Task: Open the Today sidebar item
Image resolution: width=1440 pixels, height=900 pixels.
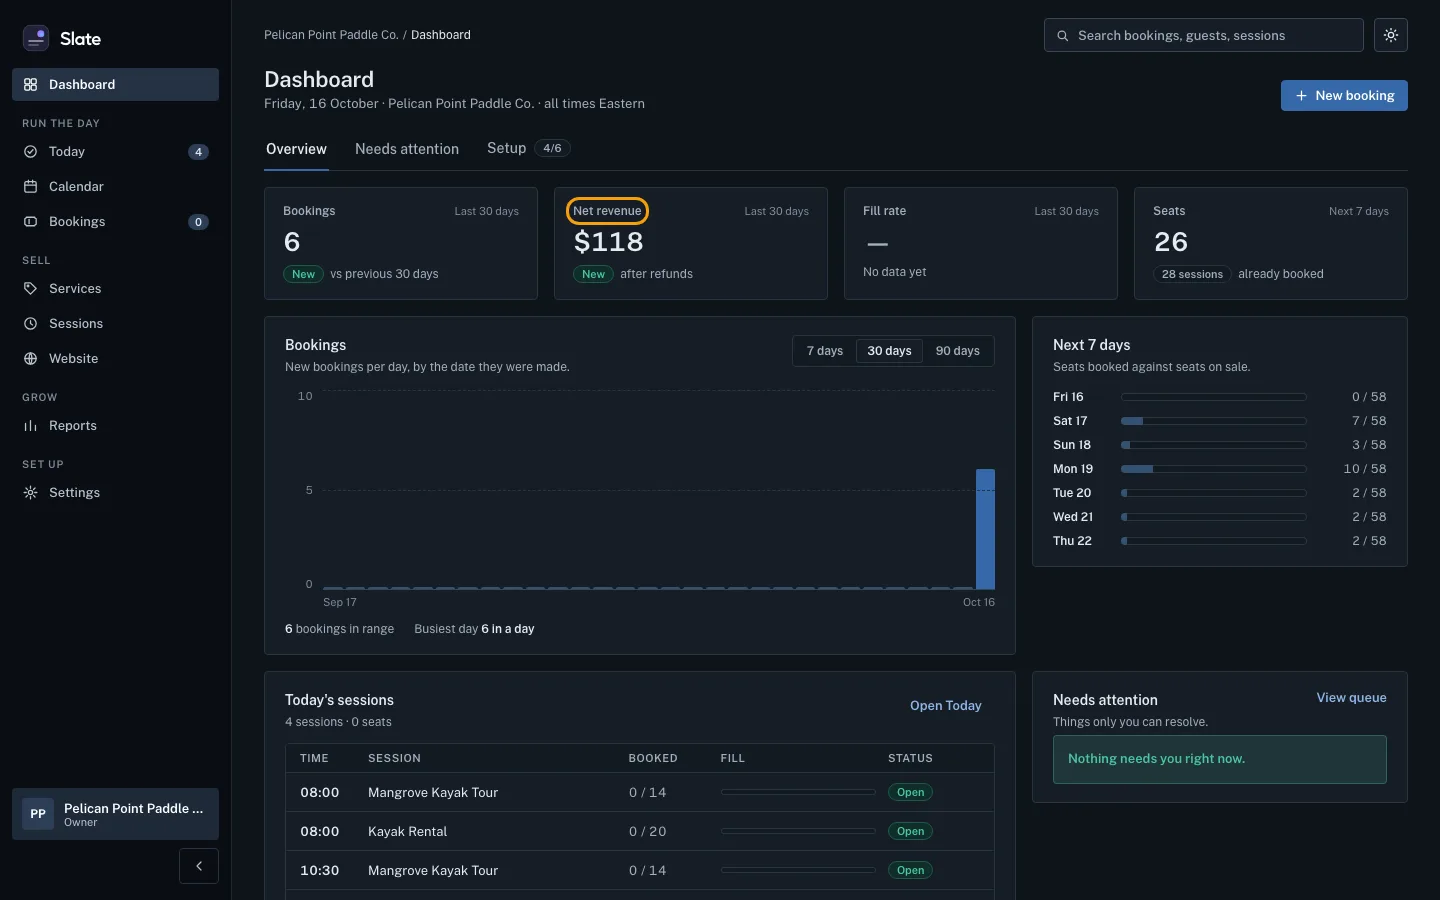Action: [x=115, y=152]
